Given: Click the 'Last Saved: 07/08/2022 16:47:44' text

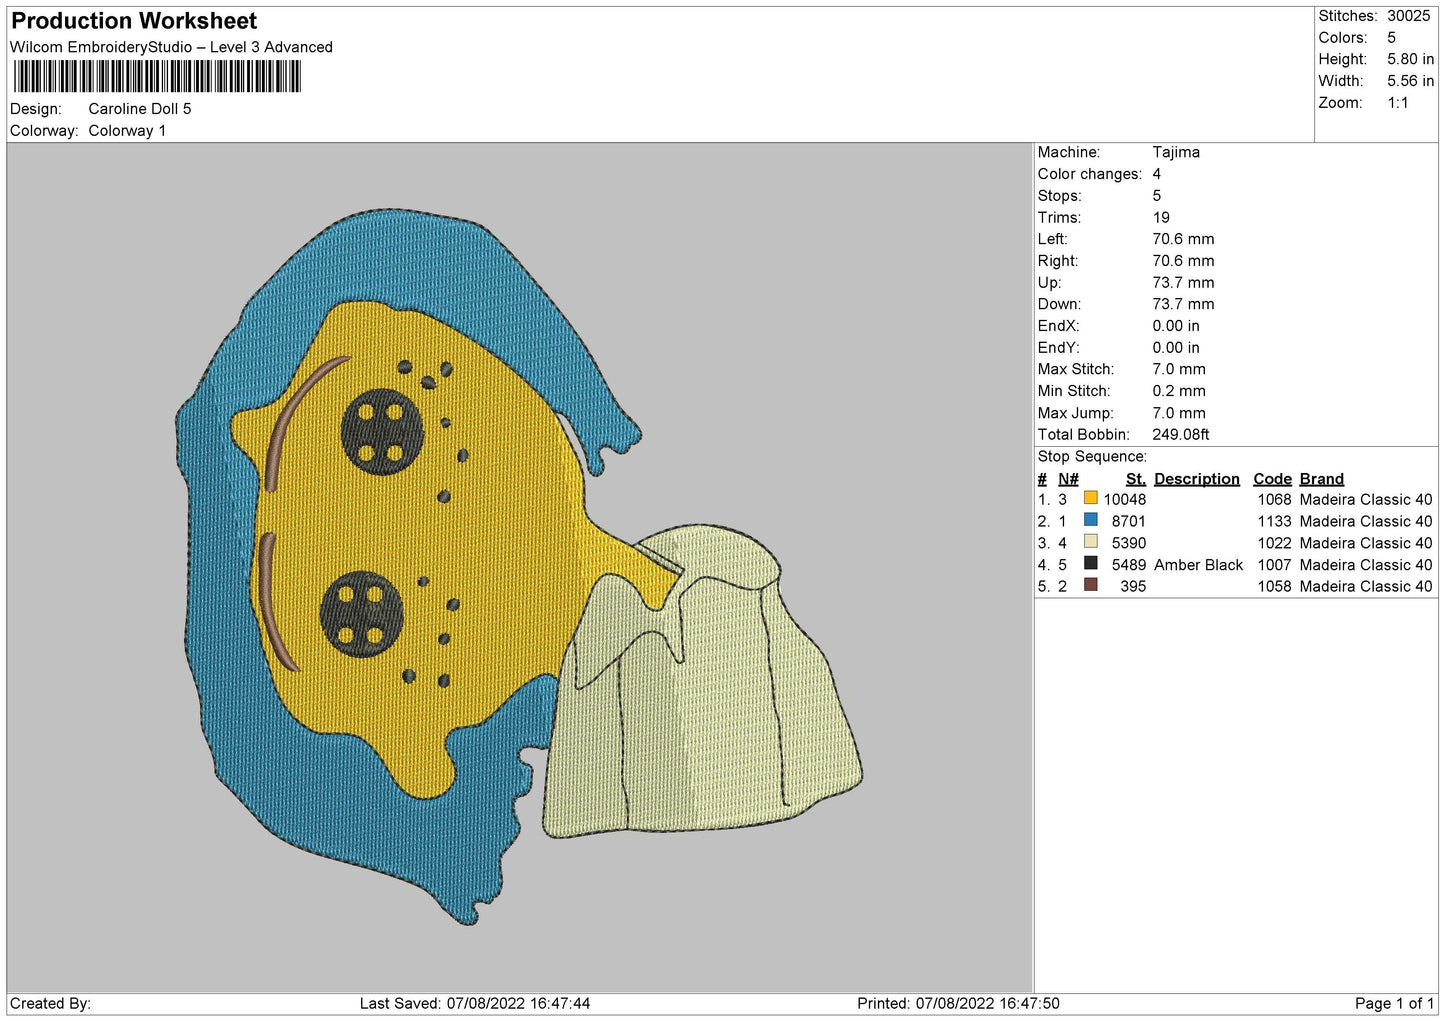Looking at the screenshot, I should pos(475,1003).
